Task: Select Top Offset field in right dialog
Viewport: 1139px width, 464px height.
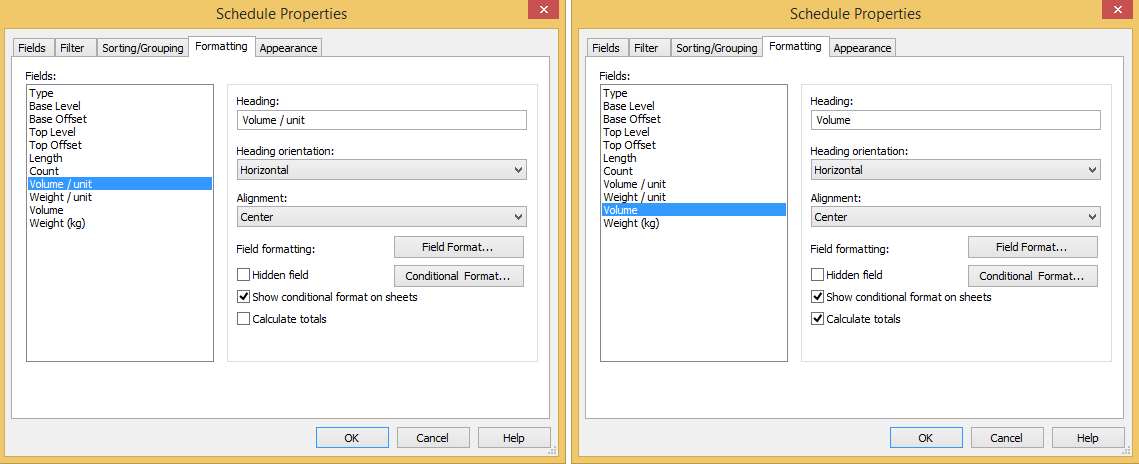Action: tap(694, 145)
